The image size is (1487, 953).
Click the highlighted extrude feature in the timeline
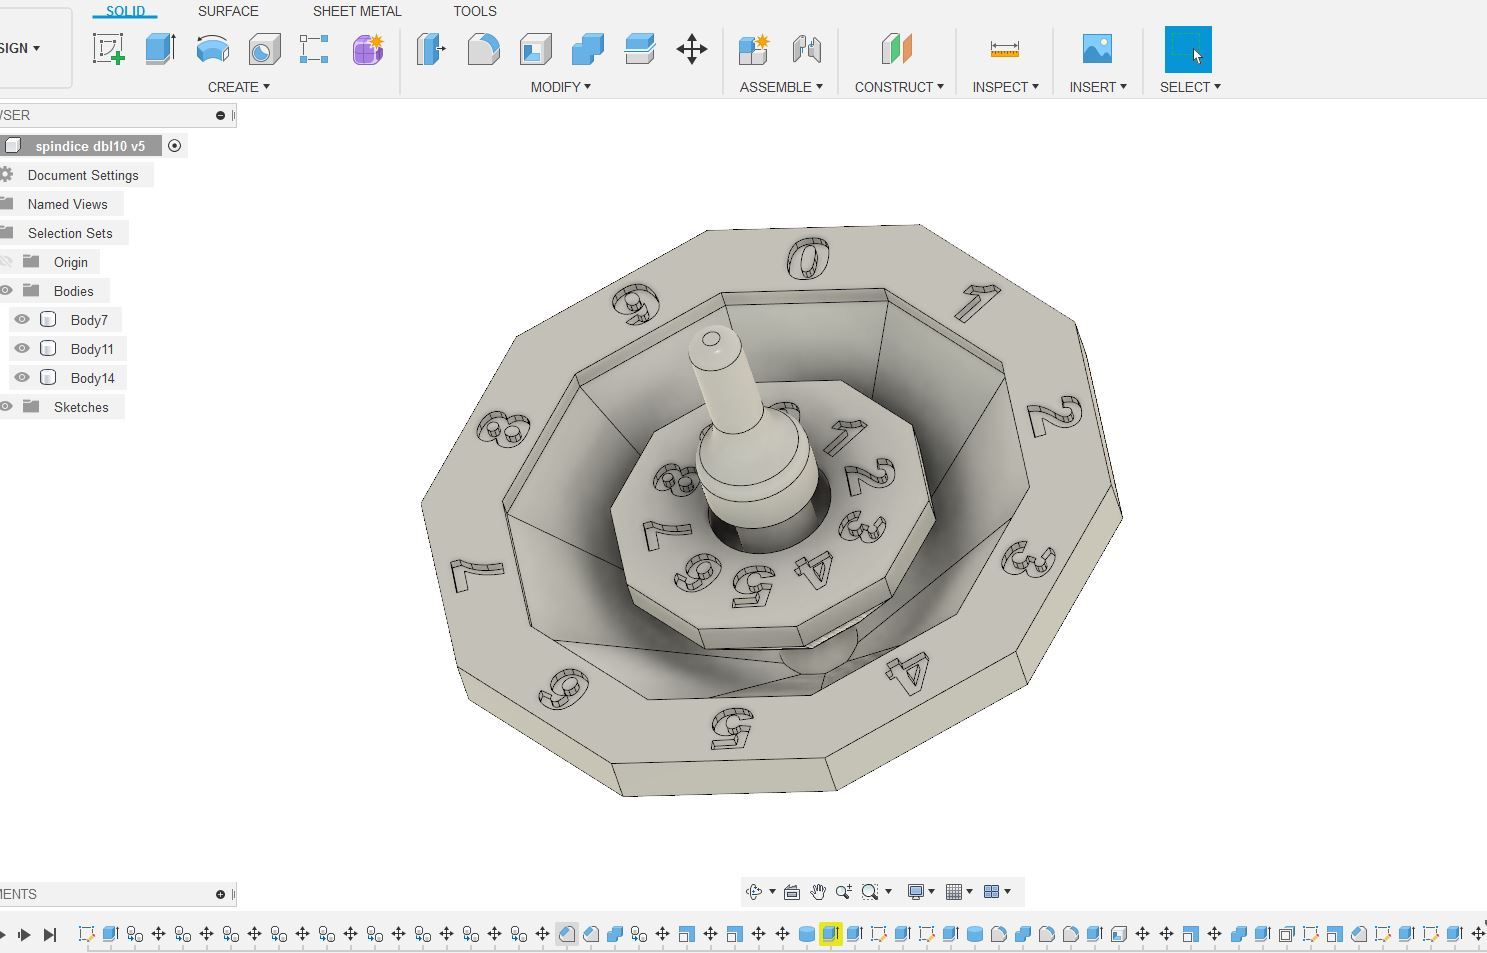pos(830,934)
